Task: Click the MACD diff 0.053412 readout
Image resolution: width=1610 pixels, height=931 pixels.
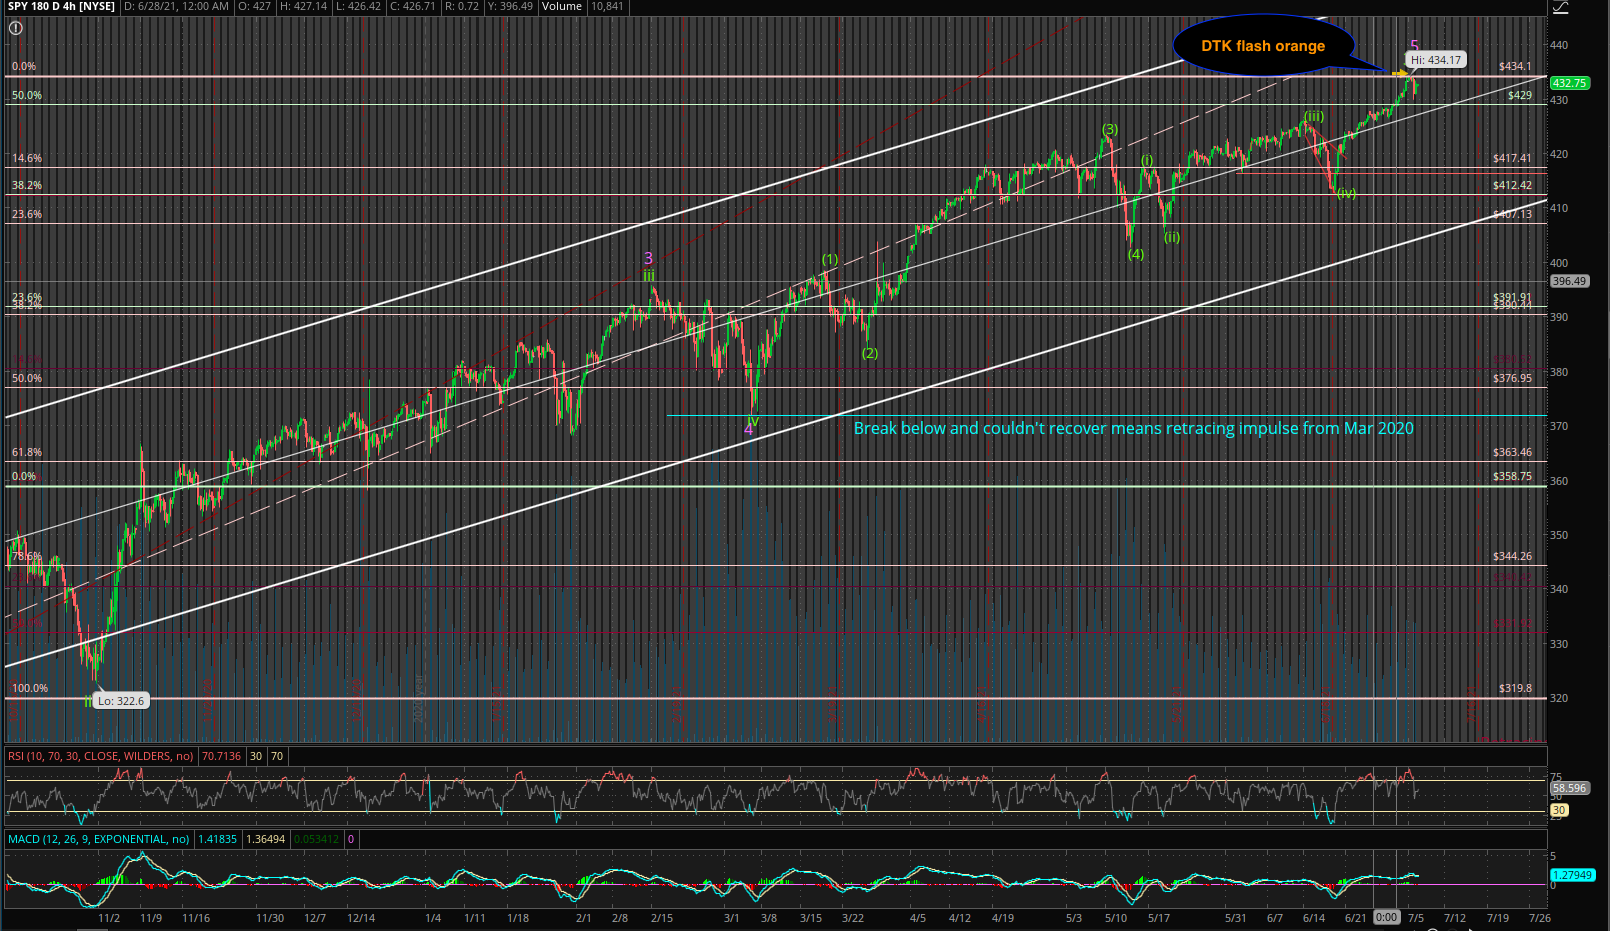Action: coord(316,839)
